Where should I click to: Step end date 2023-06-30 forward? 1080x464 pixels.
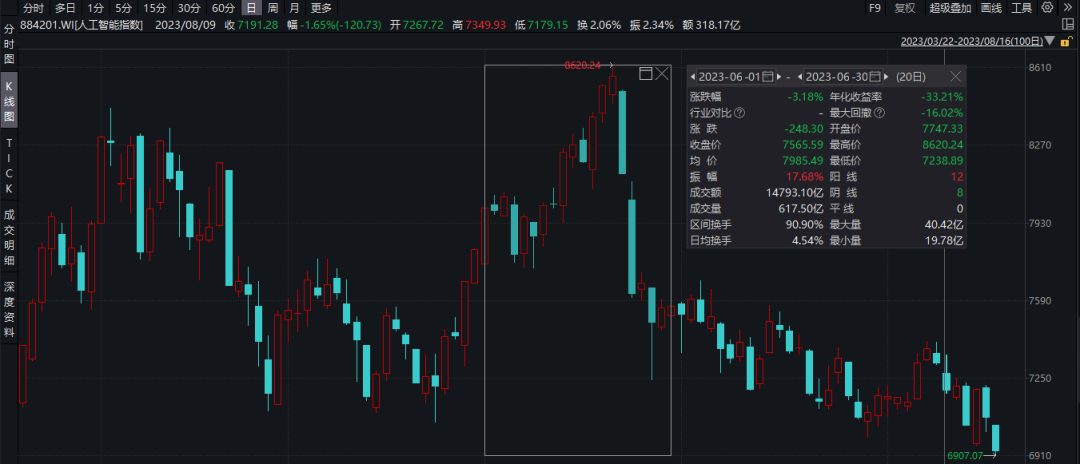[886, 76]
